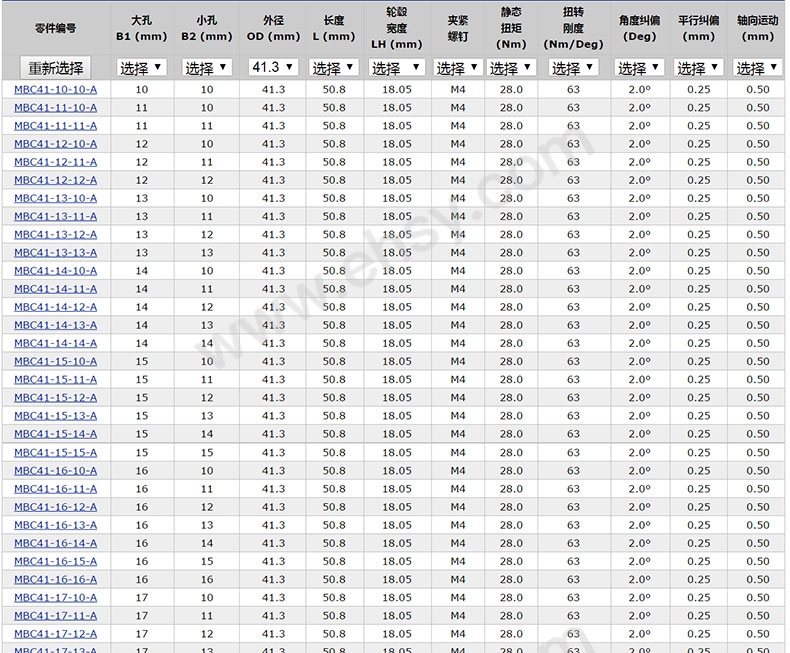
Task: Open part link MBC41-10-10-A
Action: point(55,90)
